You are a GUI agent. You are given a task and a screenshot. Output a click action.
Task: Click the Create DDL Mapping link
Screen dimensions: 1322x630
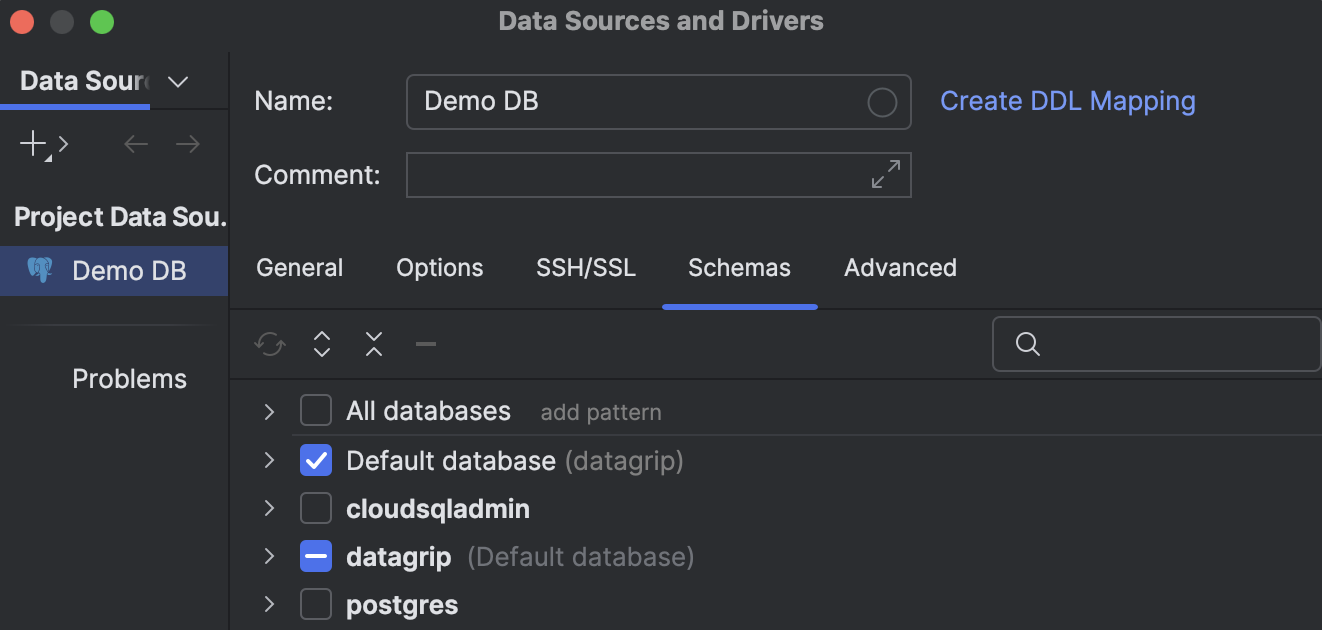(1067, 101)
